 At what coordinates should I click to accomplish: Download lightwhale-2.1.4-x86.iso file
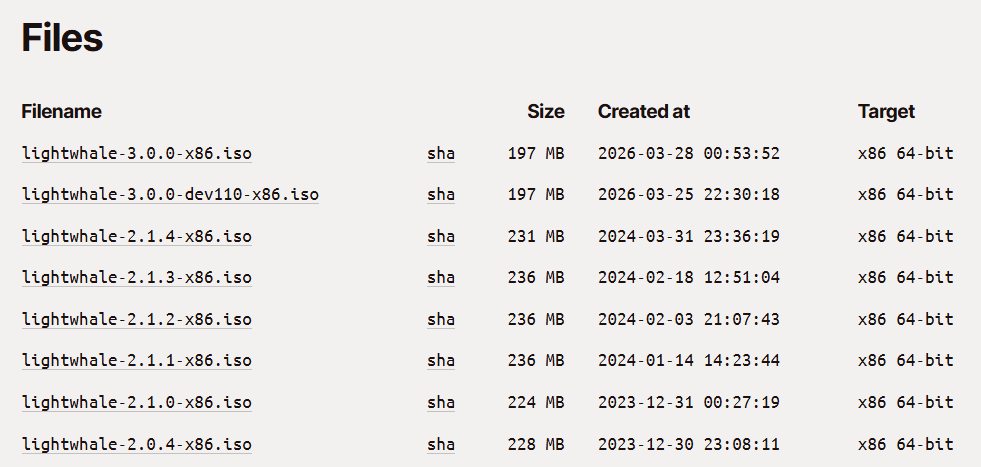136,236
